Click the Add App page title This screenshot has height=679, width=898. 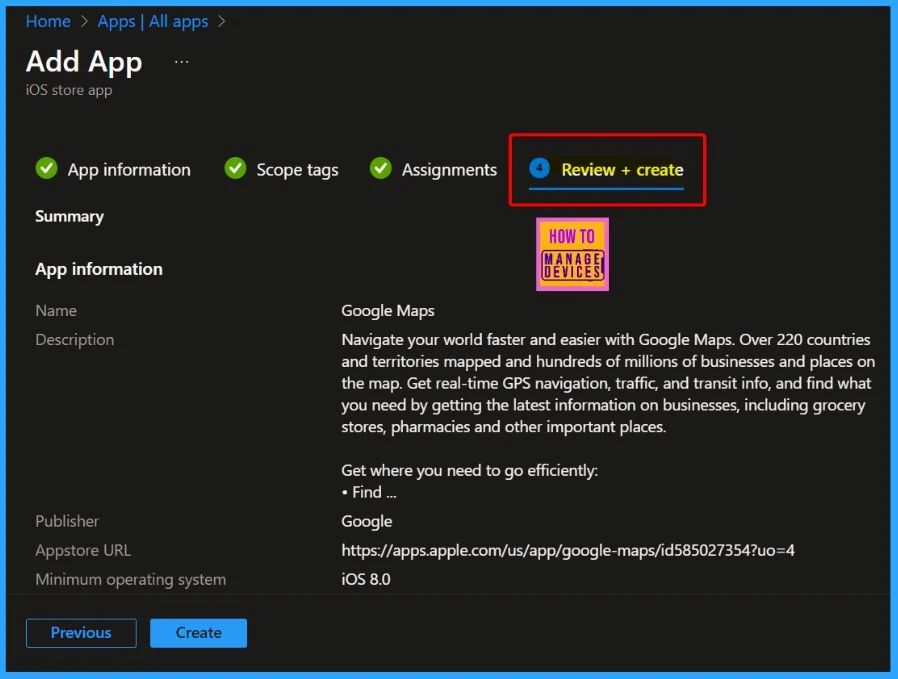pos(84,62)
